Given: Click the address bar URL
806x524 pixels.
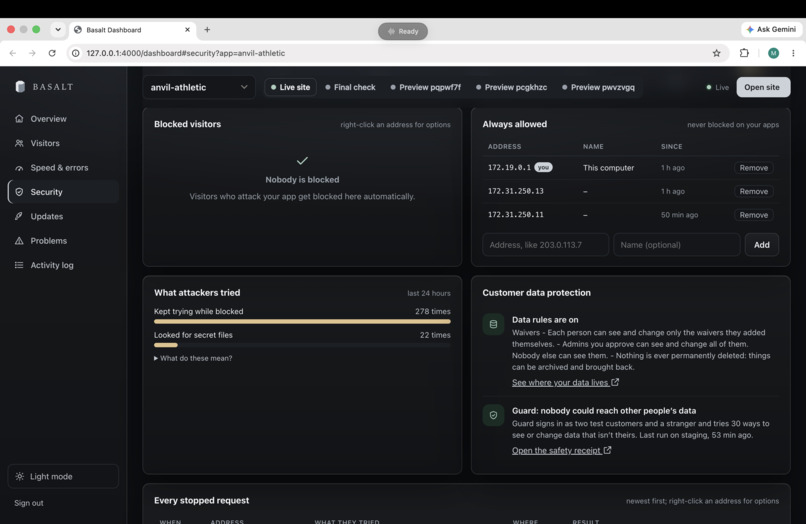Looking at the screenshot, I should click(186, 53).
